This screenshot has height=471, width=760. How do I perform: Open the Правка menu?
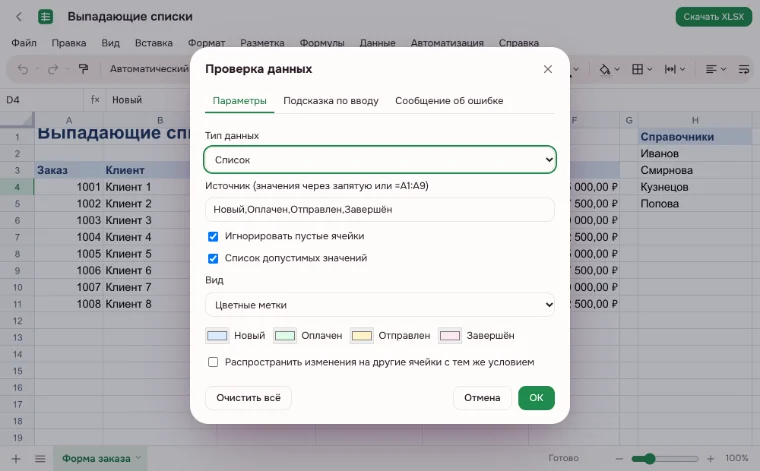pos(69,43)
